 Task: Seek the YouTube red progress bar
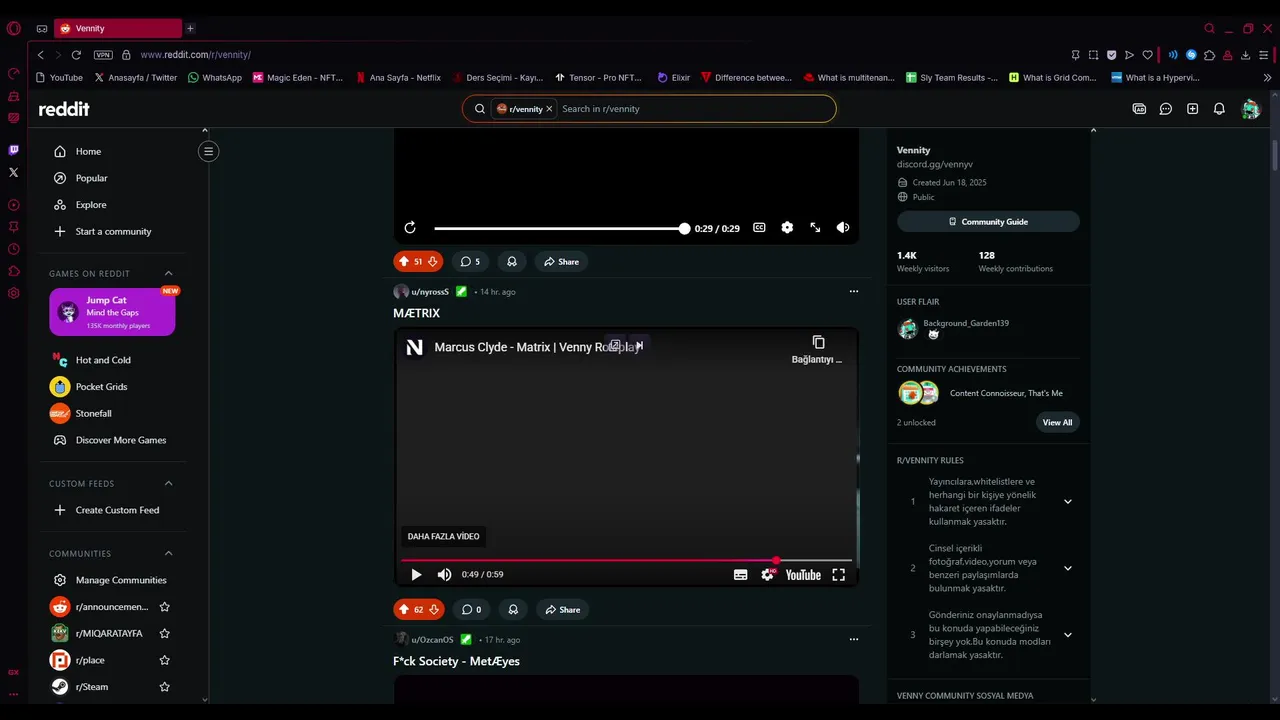[626, 560]
